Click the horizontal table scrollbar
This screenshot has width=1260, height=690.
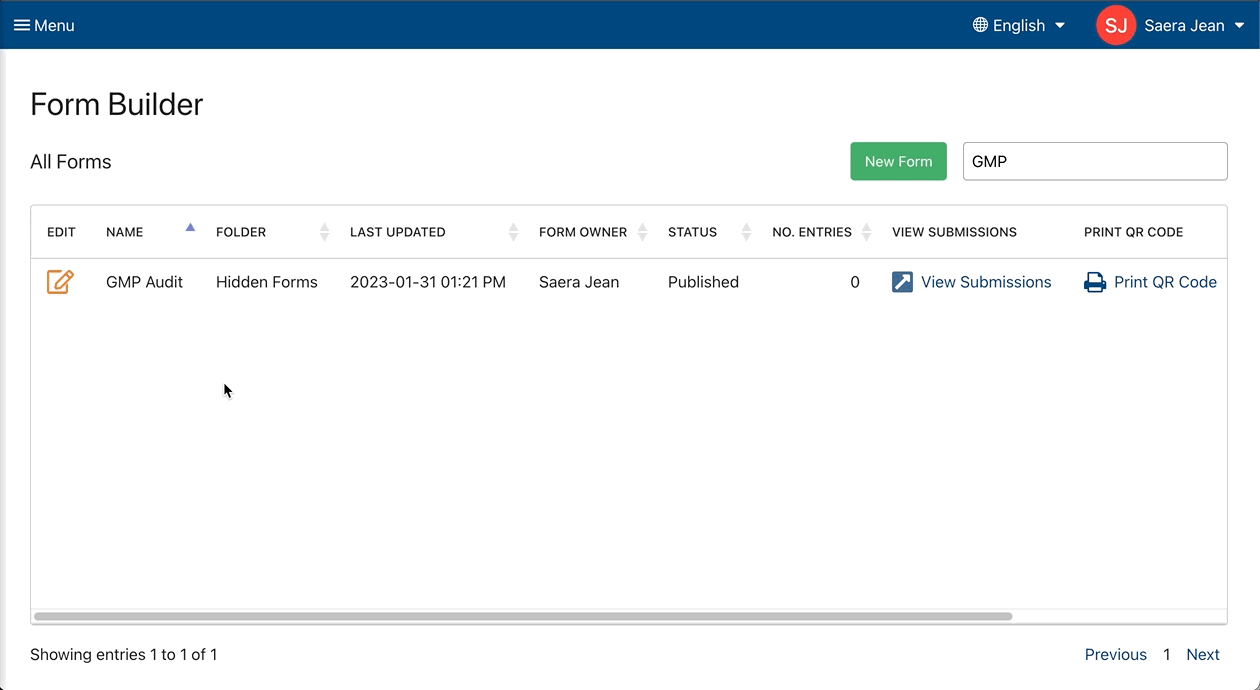click(x=523, y=616)
